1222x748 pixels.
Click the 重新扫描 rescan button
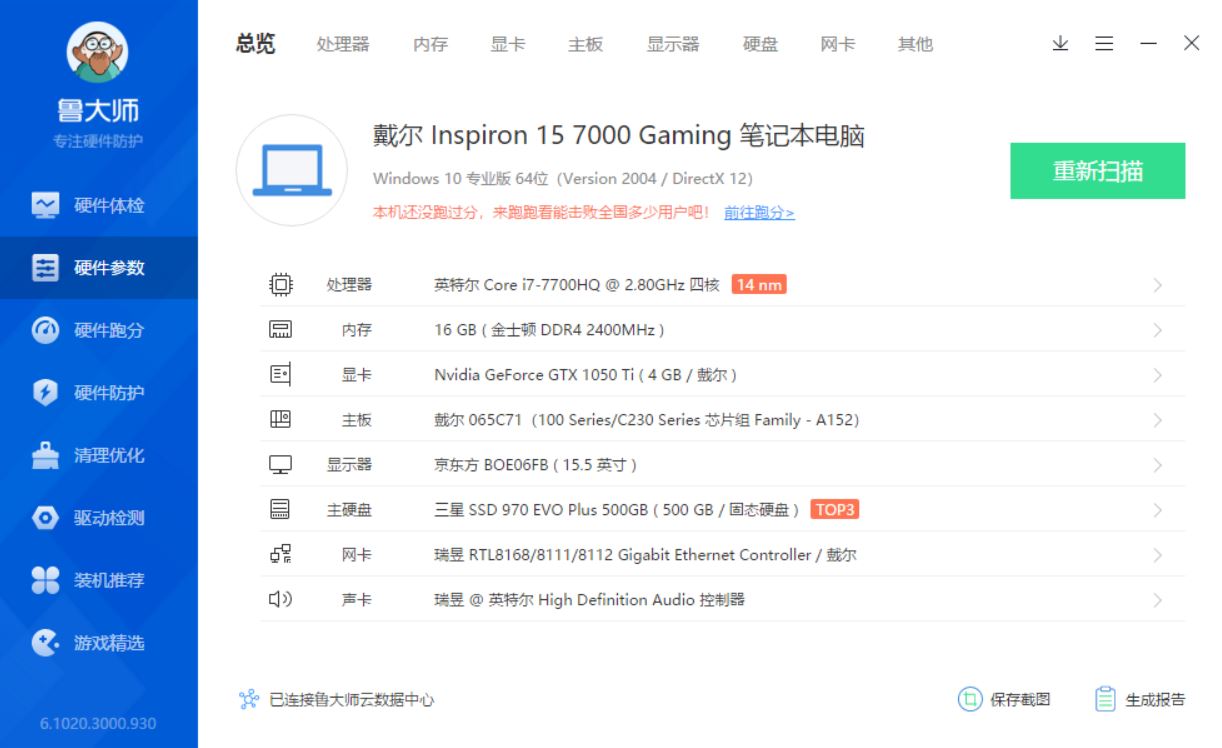pyautogui.click(x=1097, y=170)
